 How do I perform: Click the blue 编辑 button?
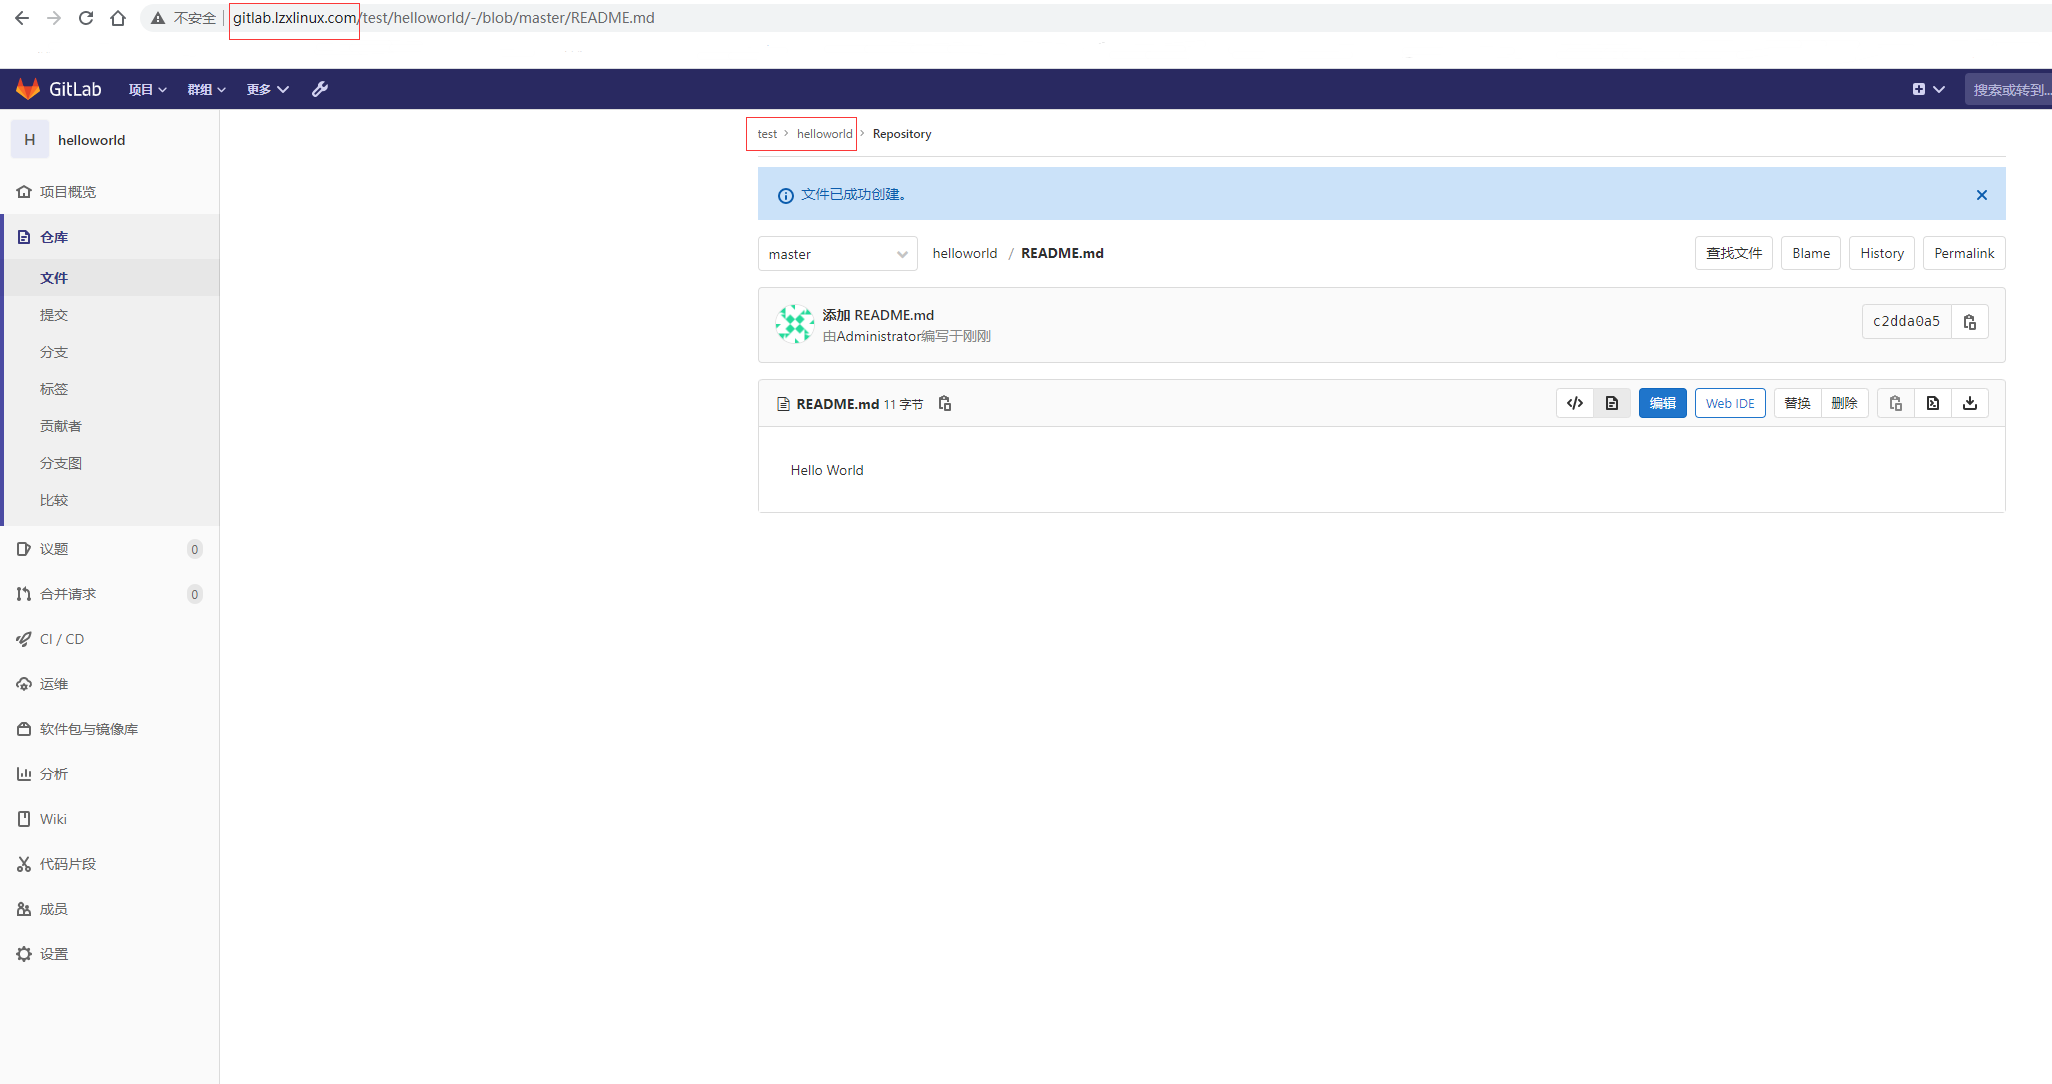coord(1662,403)
